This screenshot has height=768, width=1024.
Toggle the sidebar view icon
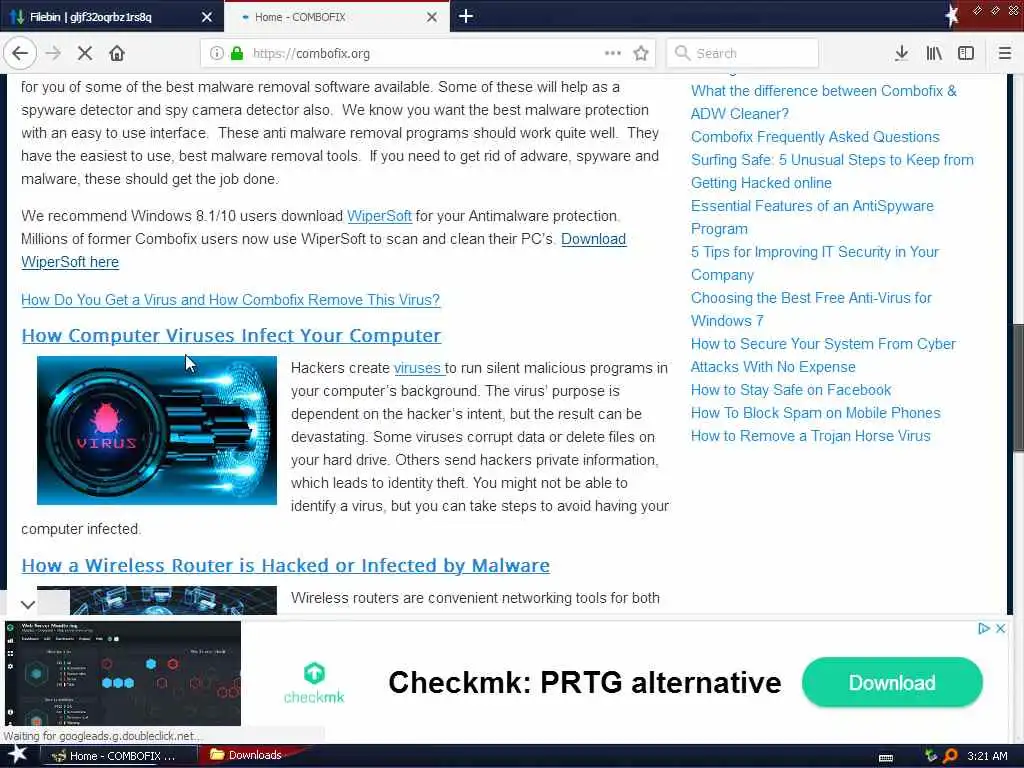click(966, 54)
